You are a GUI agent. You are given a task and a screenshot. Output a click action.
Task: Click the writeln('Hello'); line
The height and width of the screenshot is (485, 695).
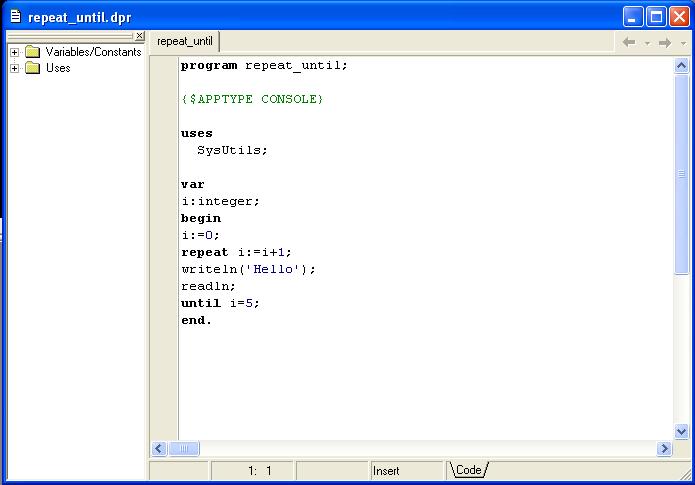248,269
